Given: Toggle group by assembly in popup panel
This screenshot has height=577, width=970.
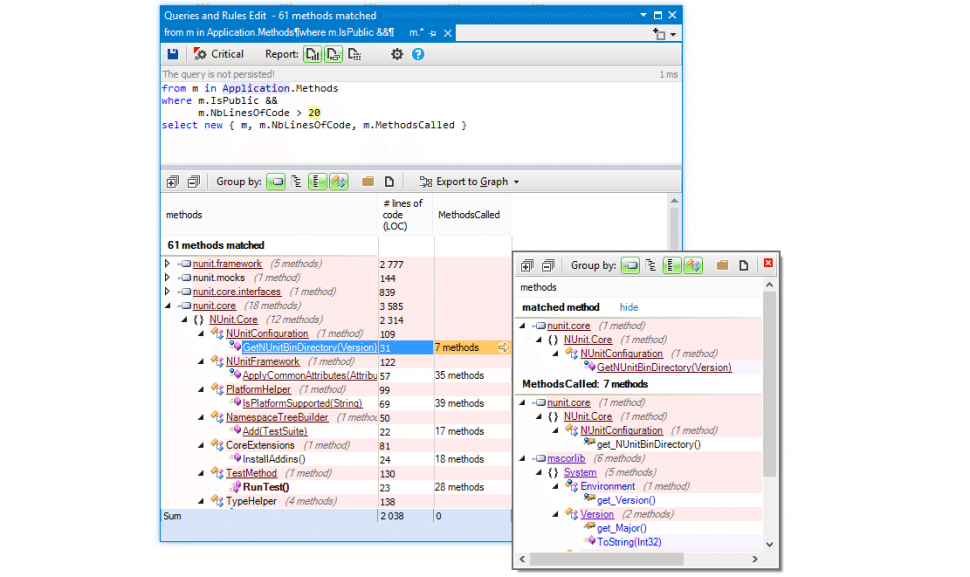Looking at the screenshot, I should tap(630, 266).
